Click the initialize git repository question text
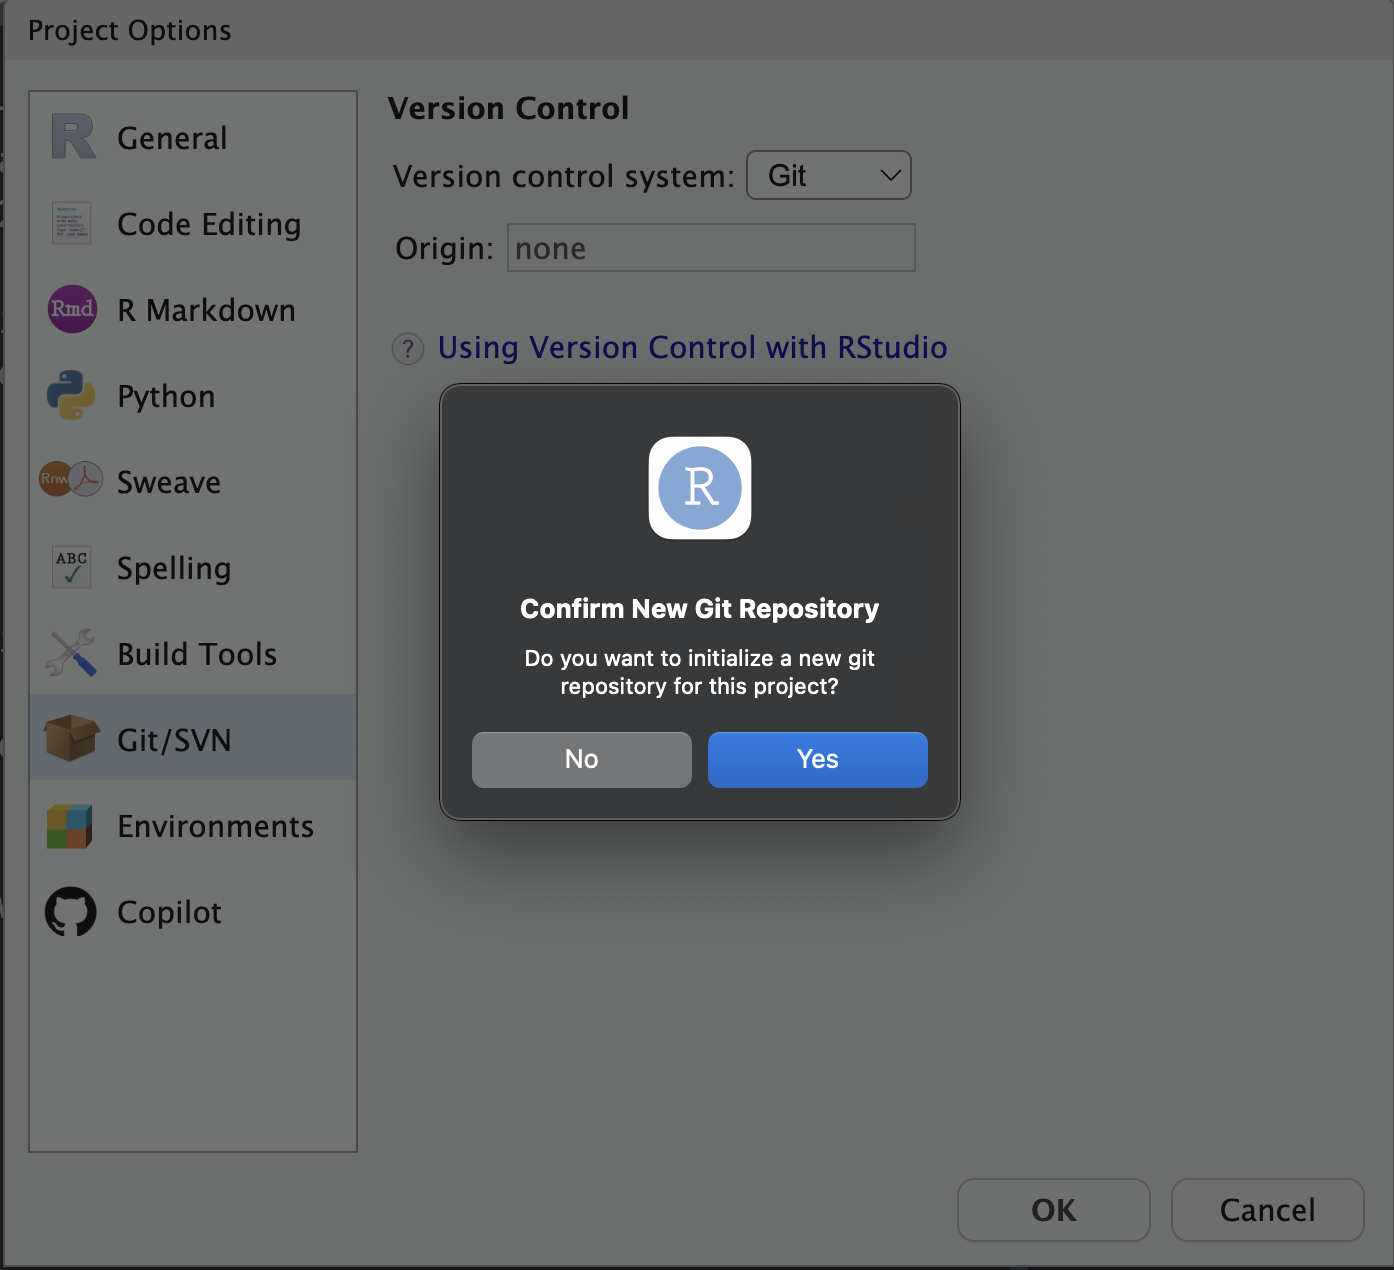 700,672
